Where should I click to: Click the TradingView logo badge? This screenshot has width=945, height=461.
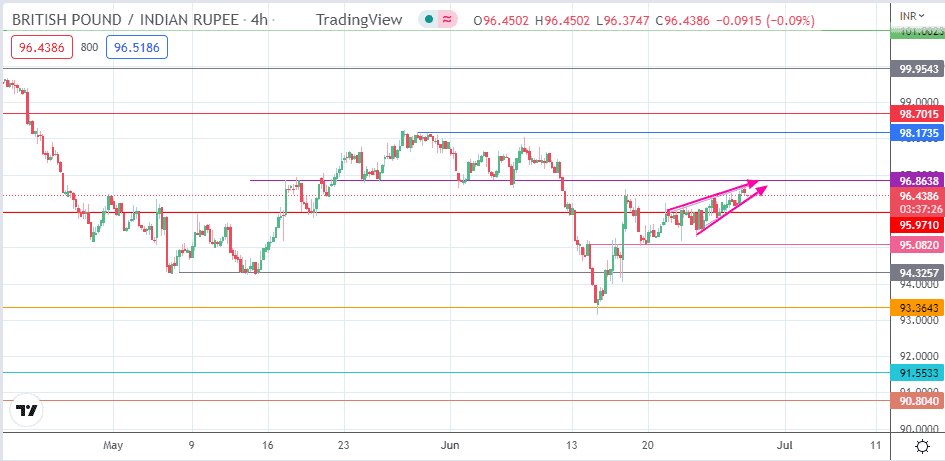(x=27, y=410)
